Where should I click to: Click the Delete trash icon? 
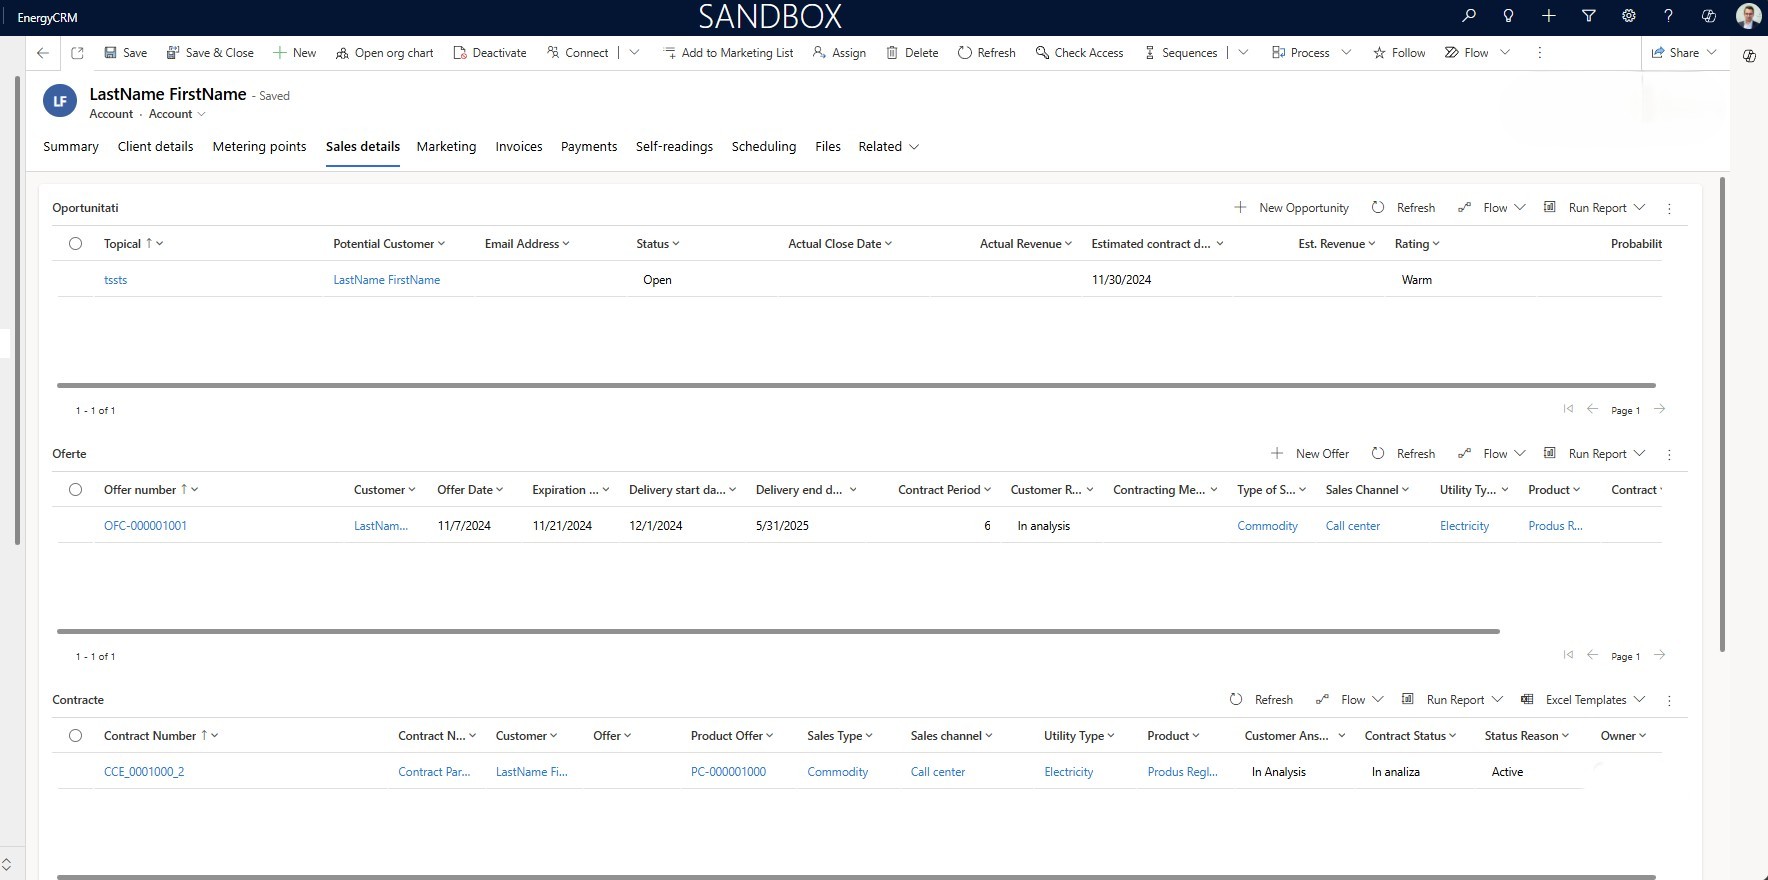click(x=892, y=53)
